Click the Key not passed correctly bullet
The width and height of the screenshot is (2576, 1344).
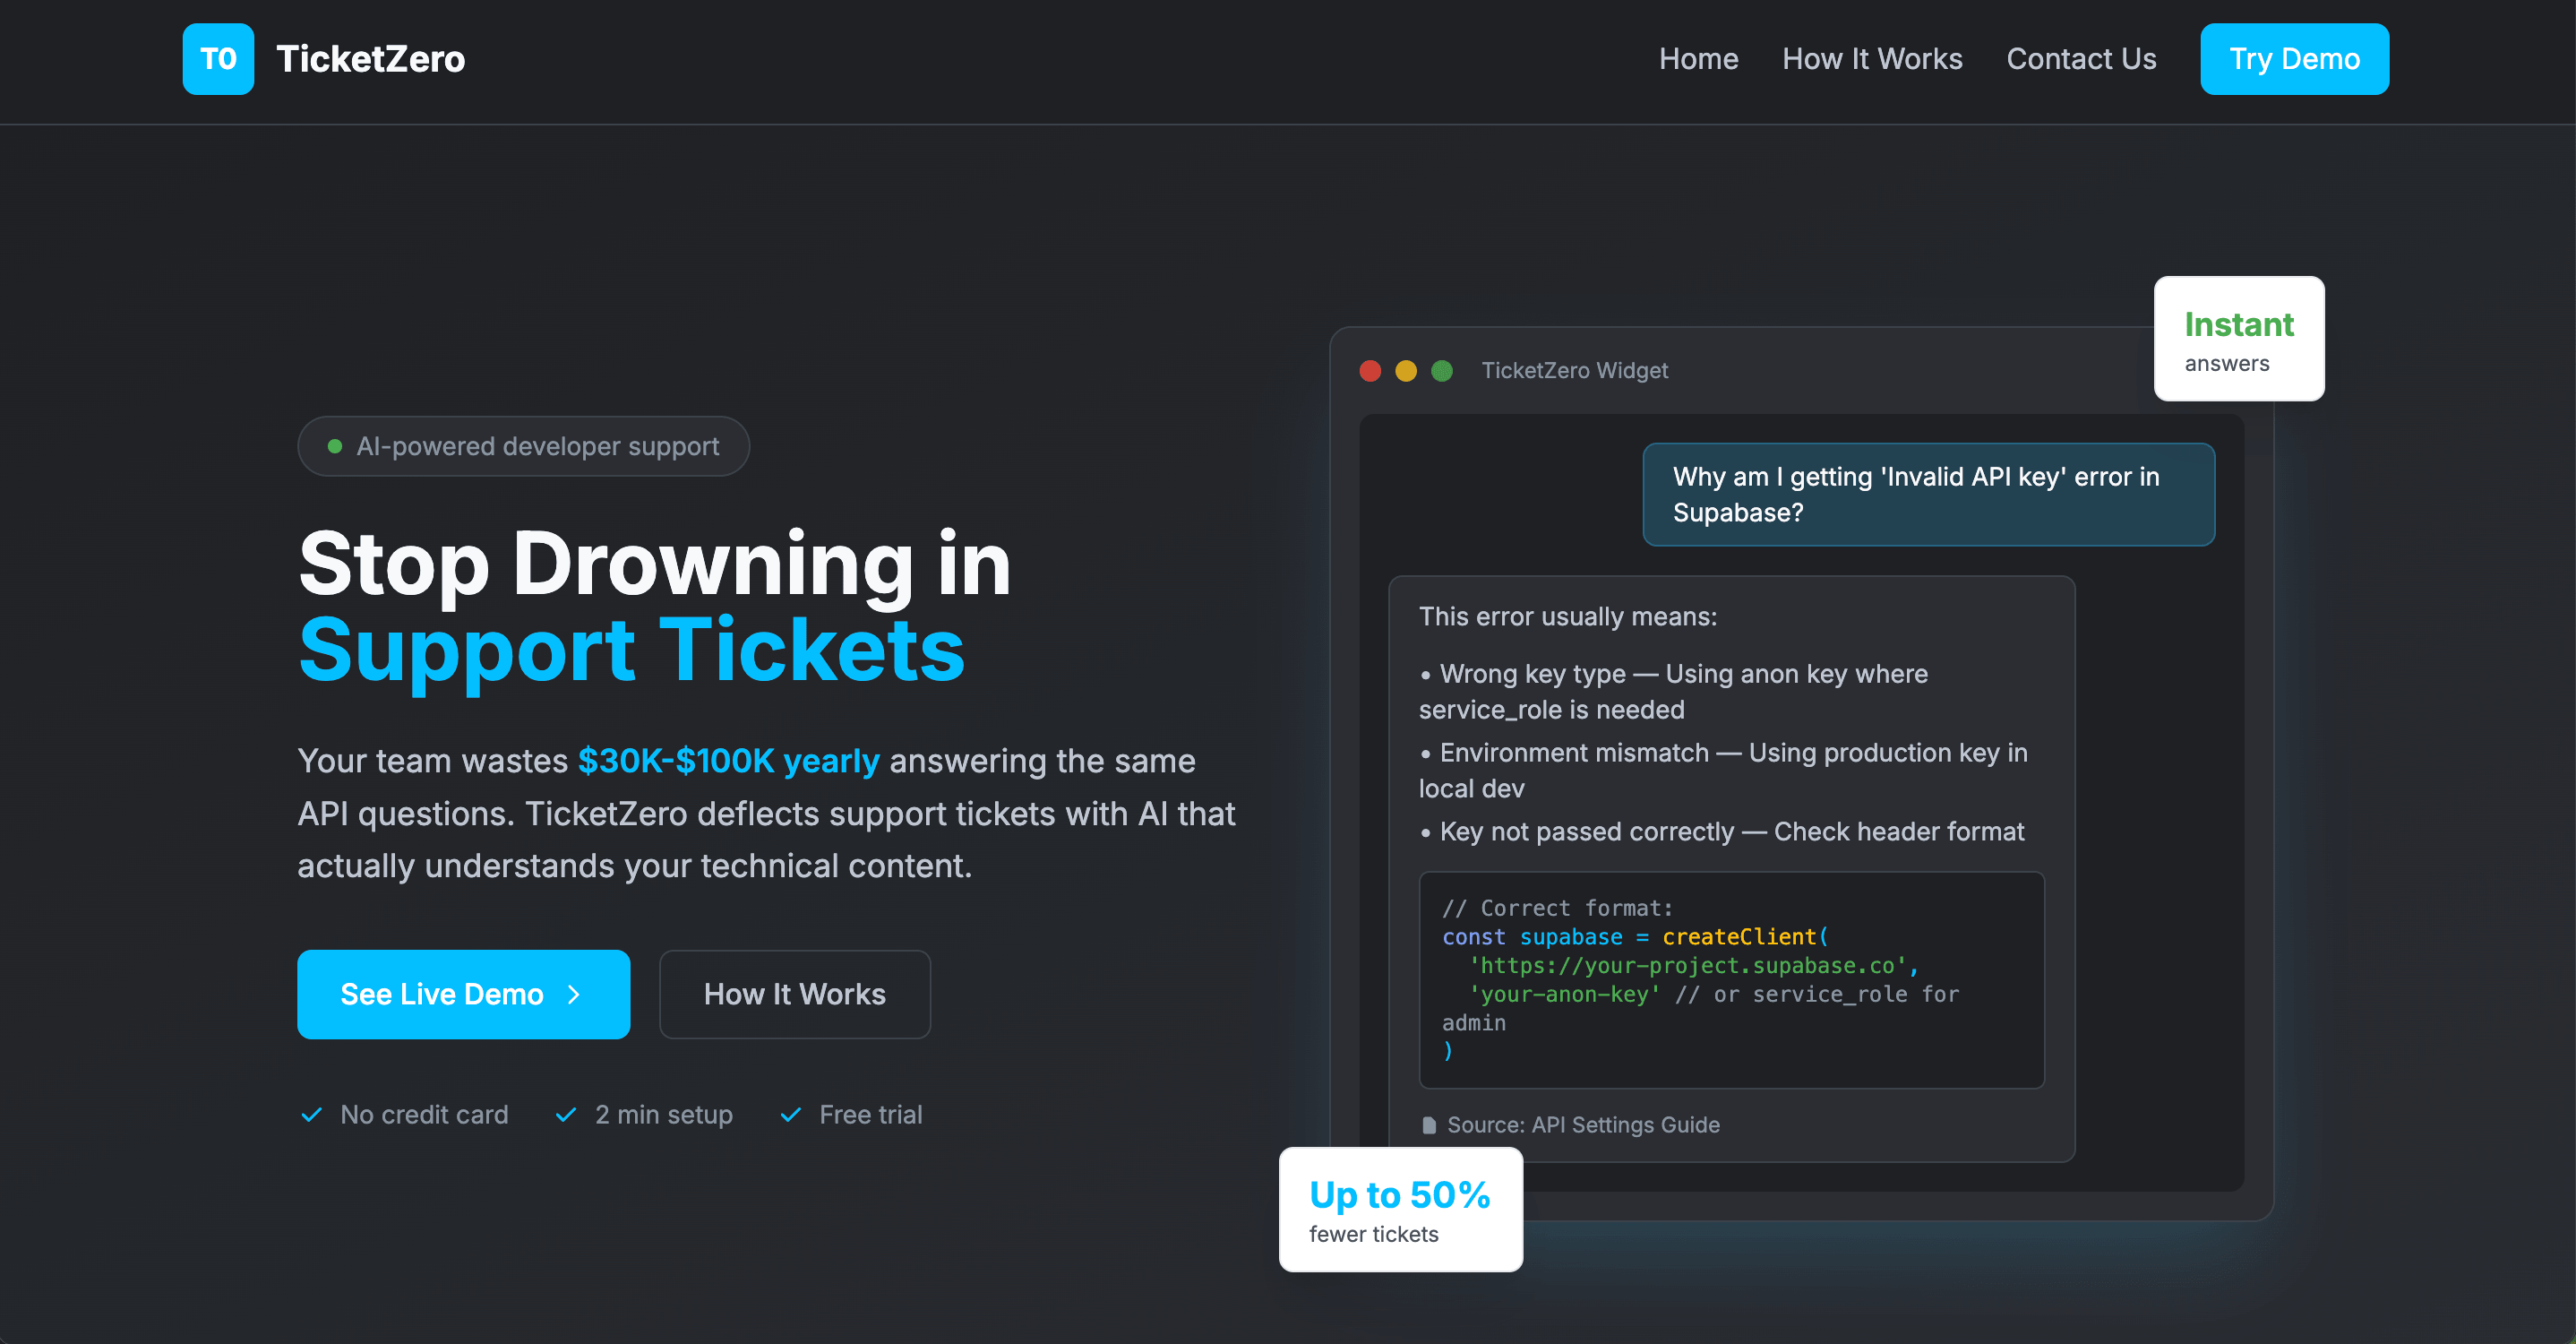(1722, 832)
